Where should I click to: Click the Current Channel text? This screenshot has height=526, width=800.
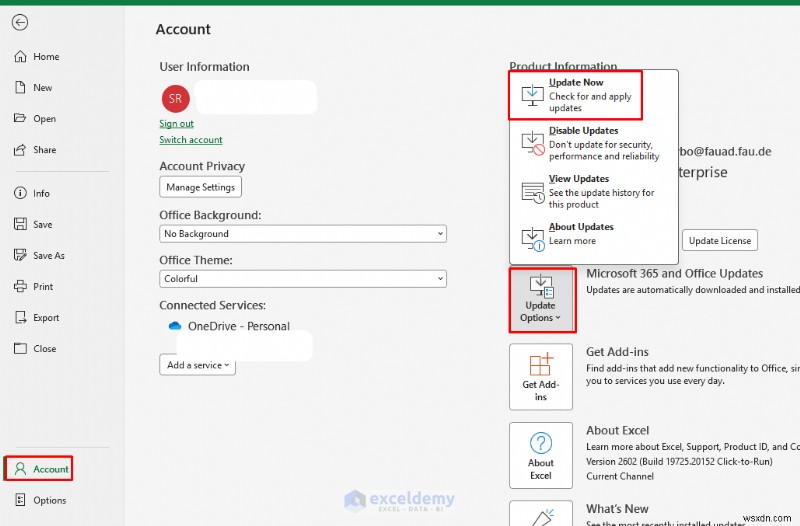[x=620, y=476]
